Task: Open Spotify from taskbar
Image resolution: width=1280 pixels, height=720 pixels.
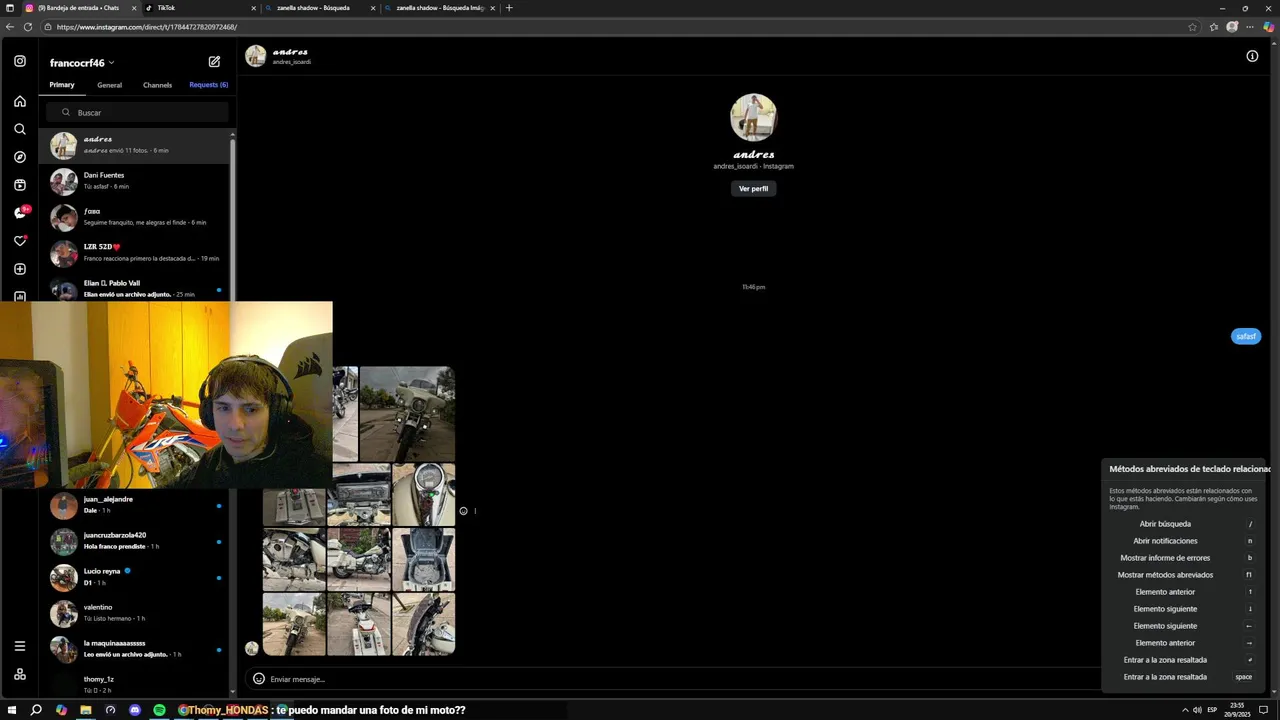Action: (x=159, y=710)
